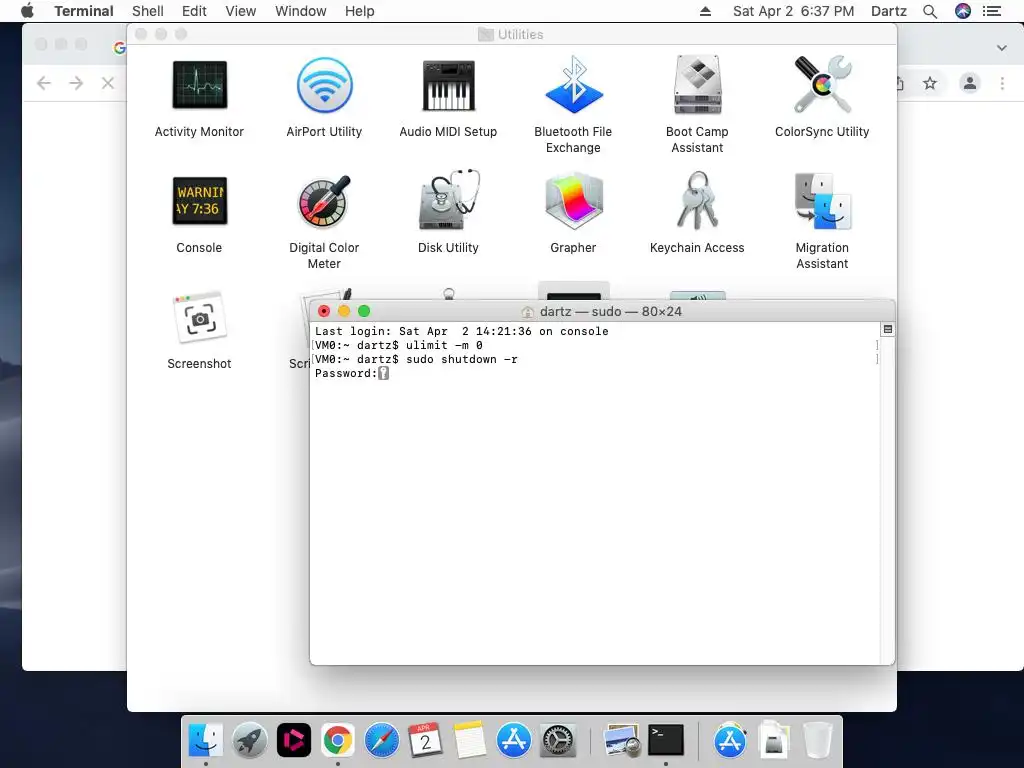Open the Apple menu

[27, 11]
